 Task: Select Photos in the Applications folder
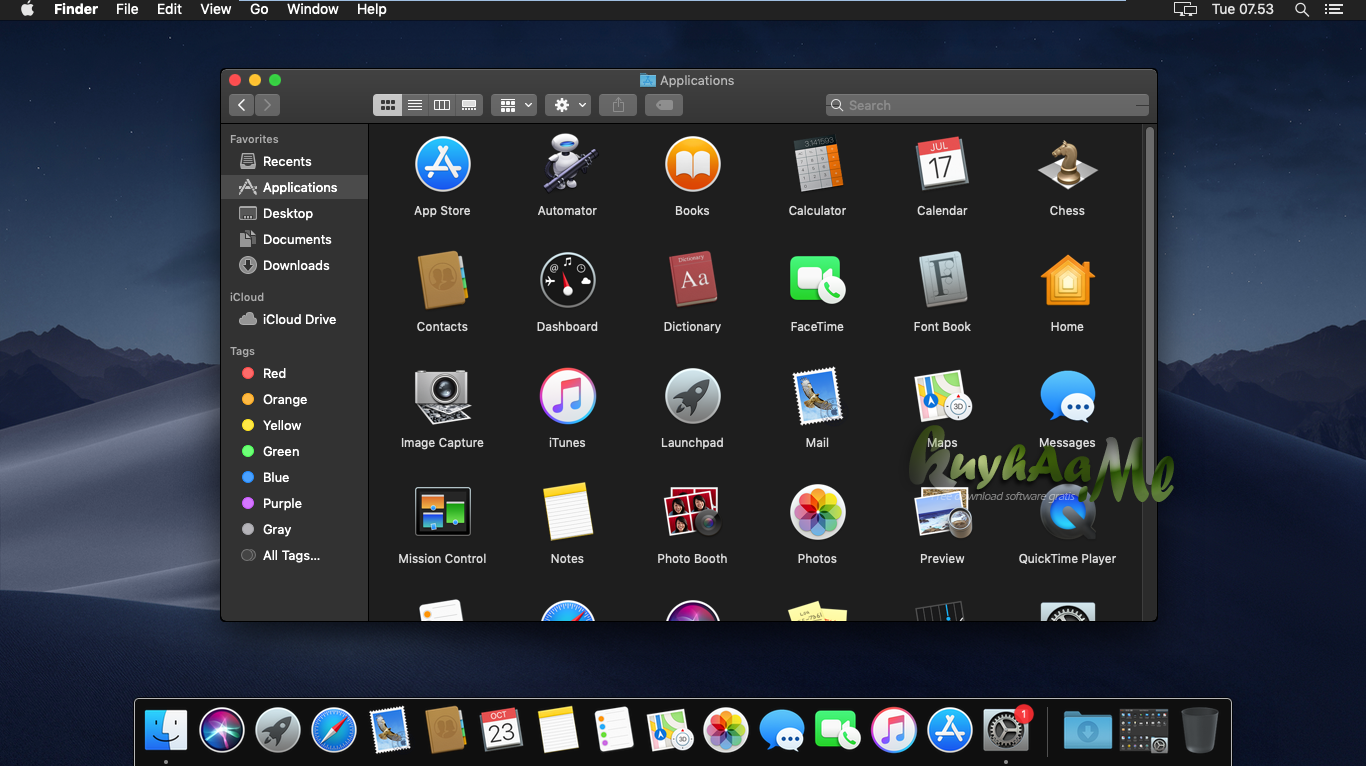(x=817, y=512)
